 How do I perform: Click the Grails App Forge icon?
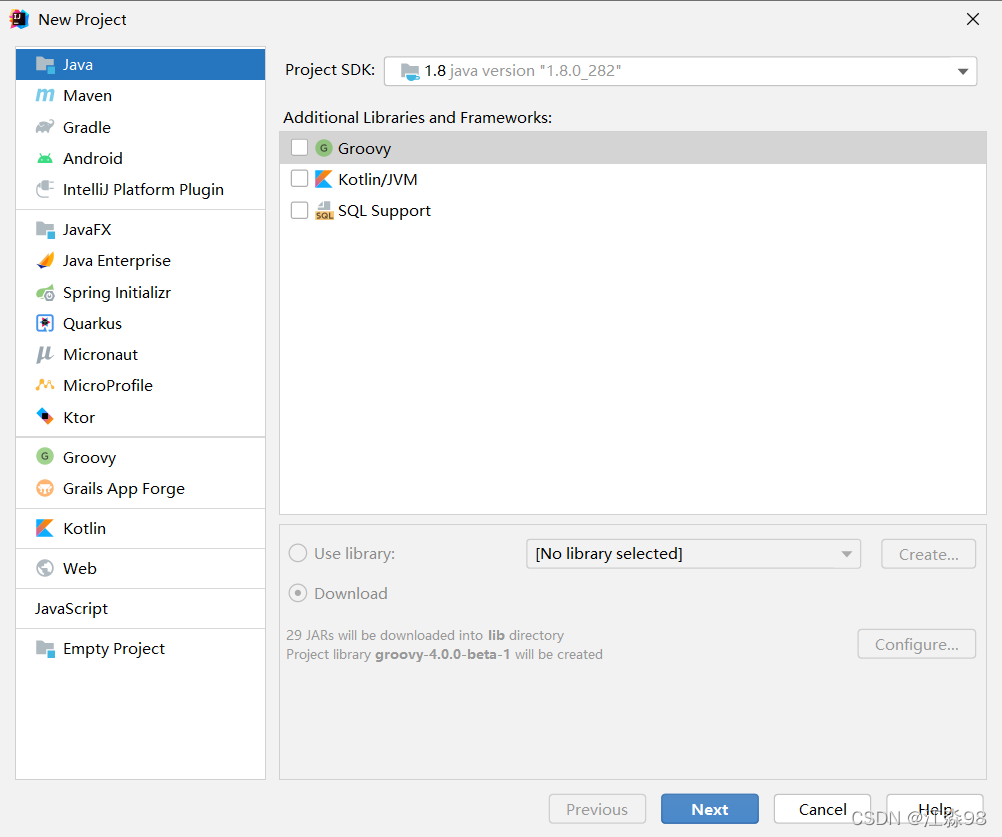pos(45,488)
